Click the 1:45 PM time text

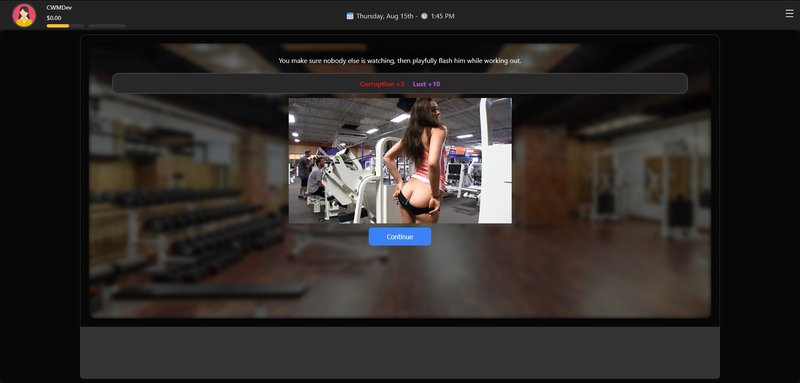click(442, 16)
